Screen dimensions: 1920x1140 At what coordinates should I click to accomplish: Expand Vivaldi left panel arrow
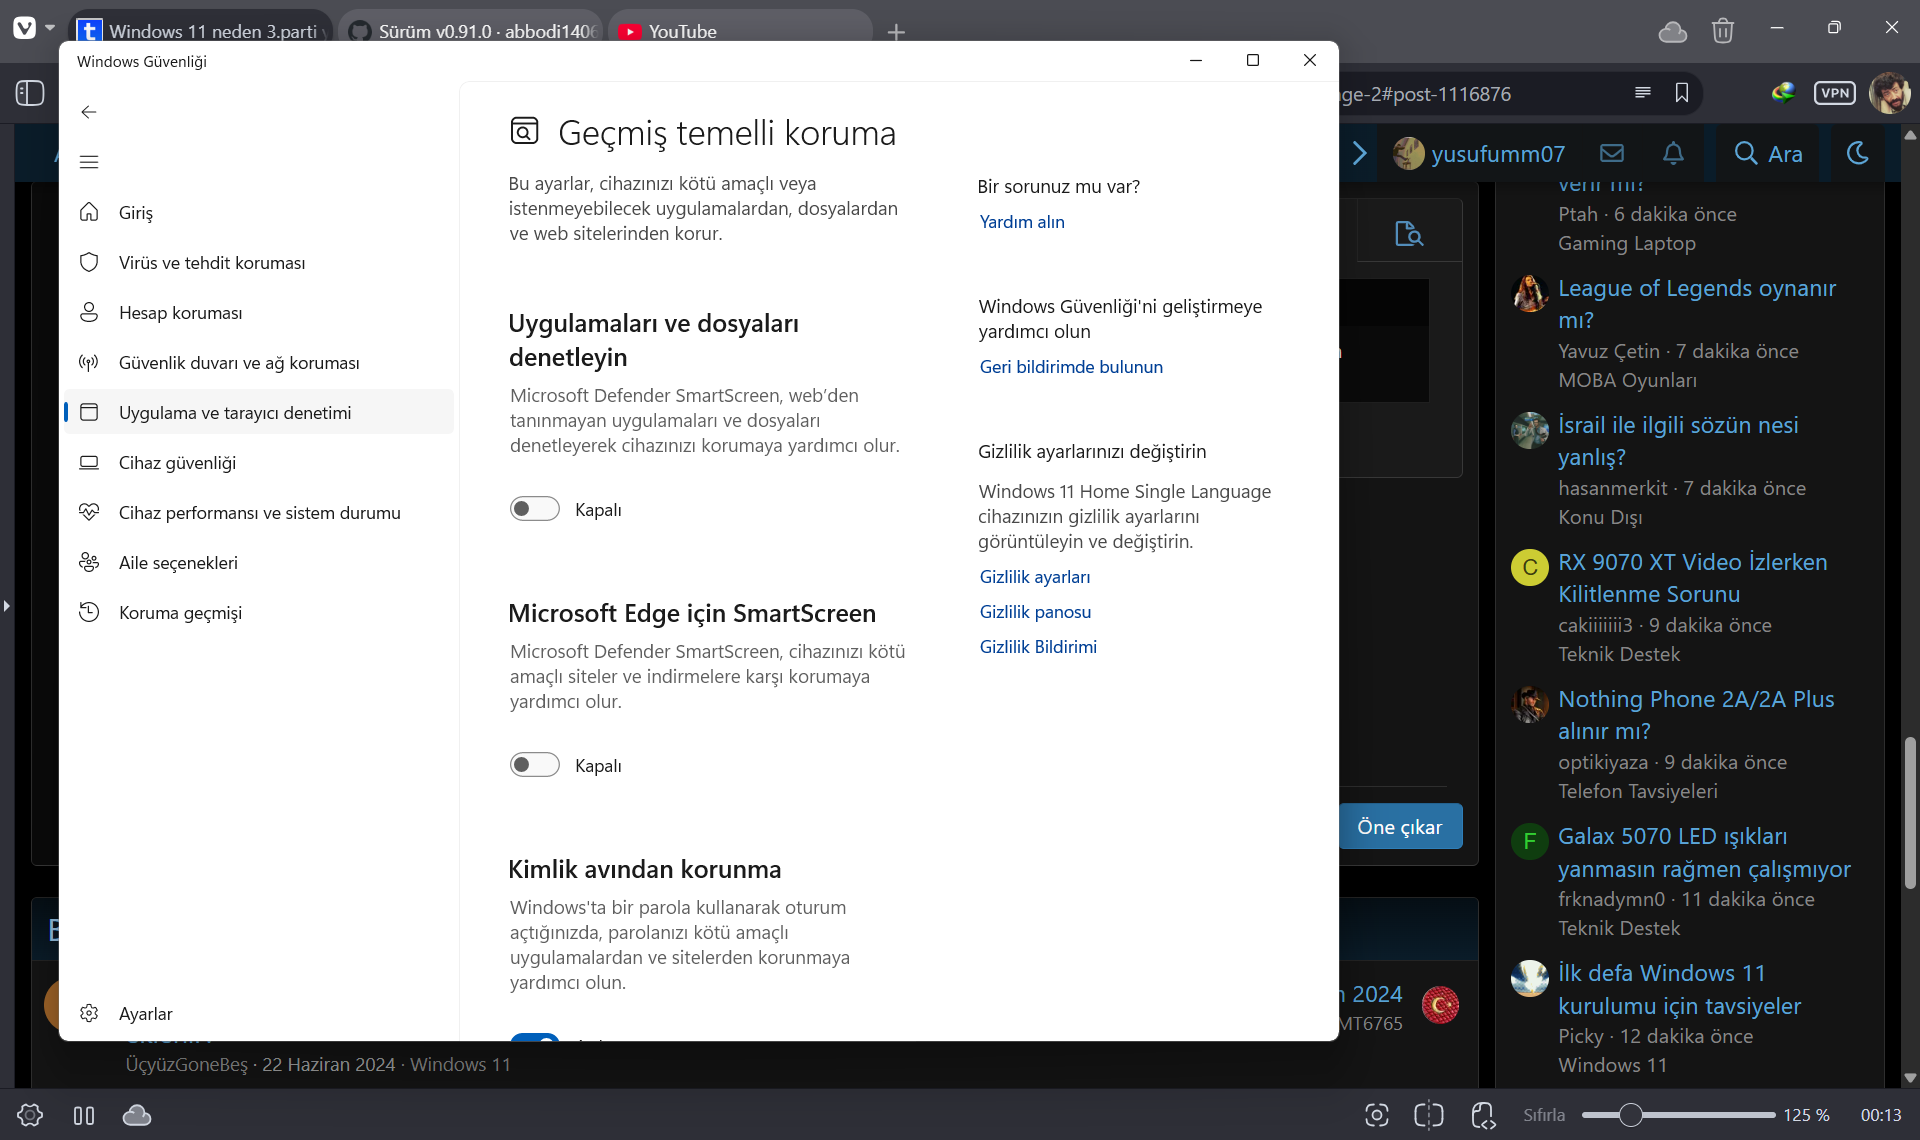tap(6, 606)
